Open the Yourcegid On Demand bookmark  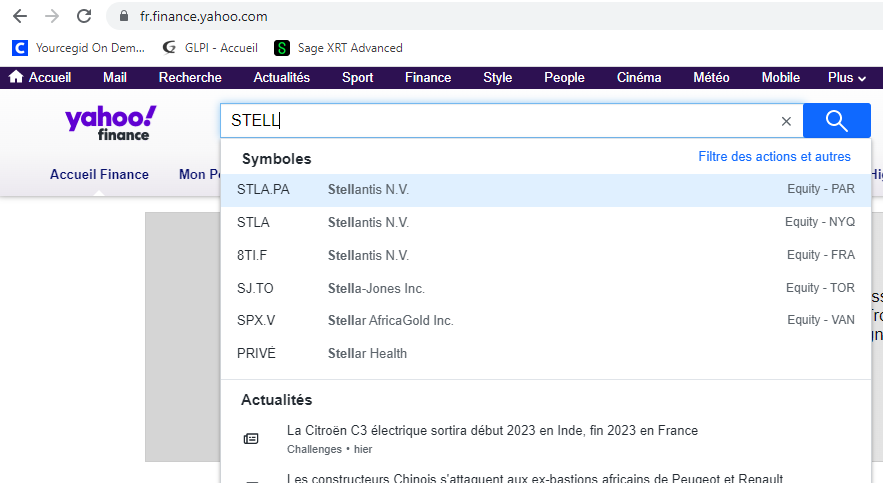point(78,48)
